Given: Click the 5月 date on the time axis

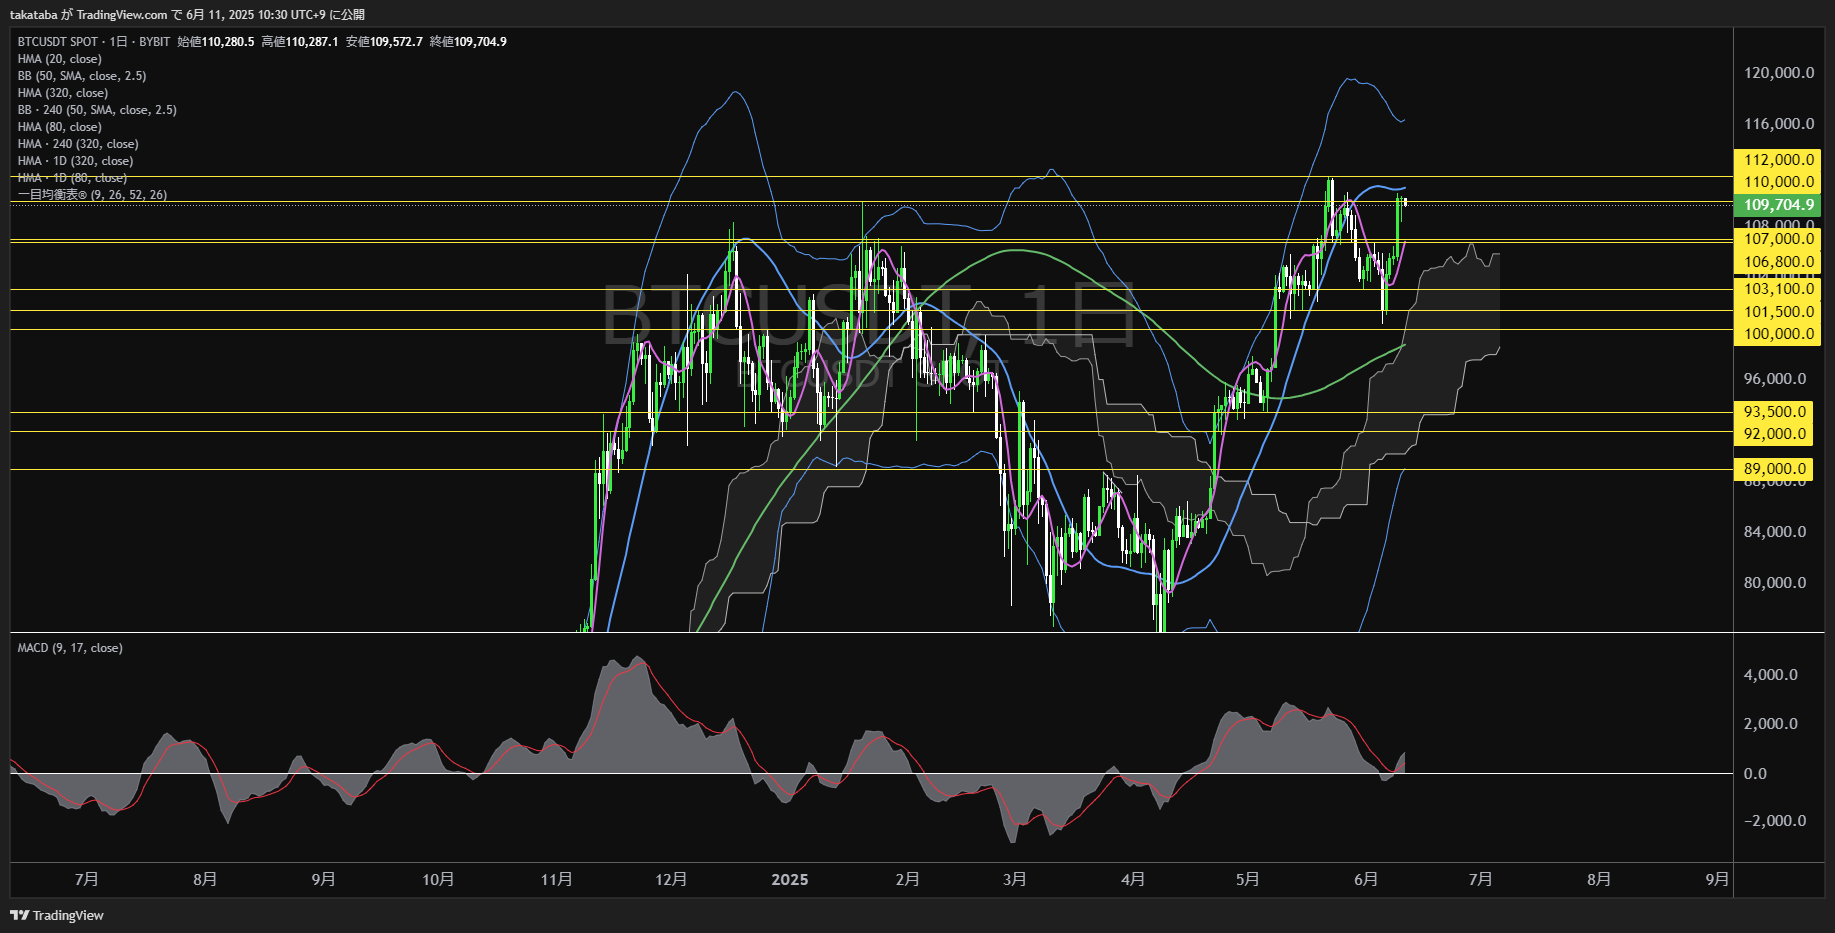Looking at the screenshot, I should pos(1247,879).
